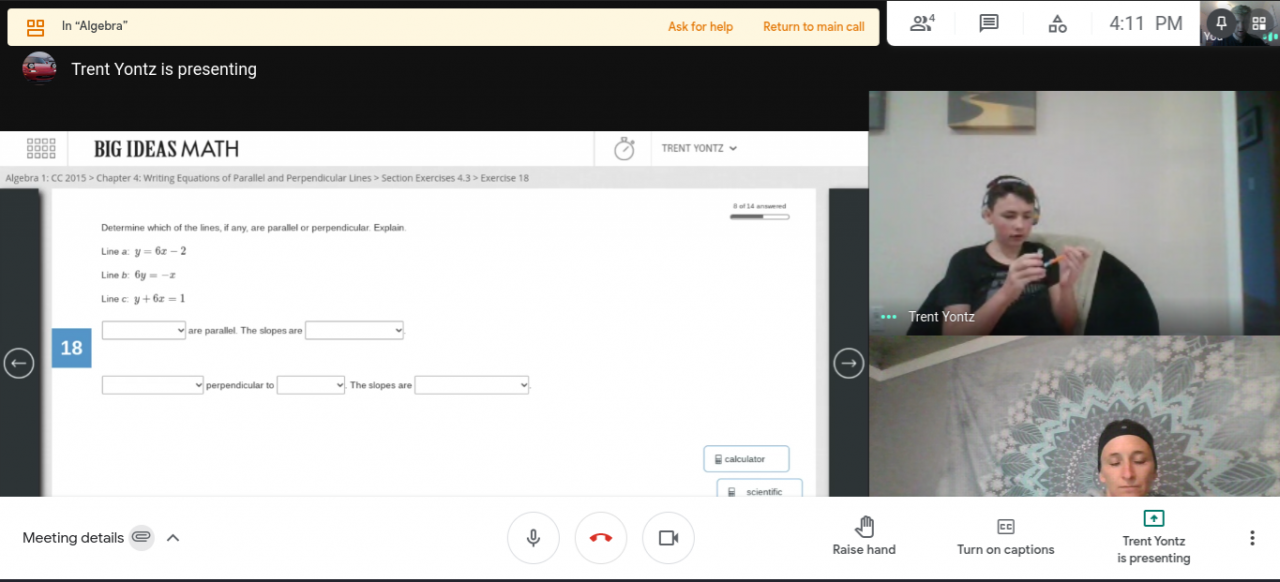Toggle the camera on or off

(668, 538)
